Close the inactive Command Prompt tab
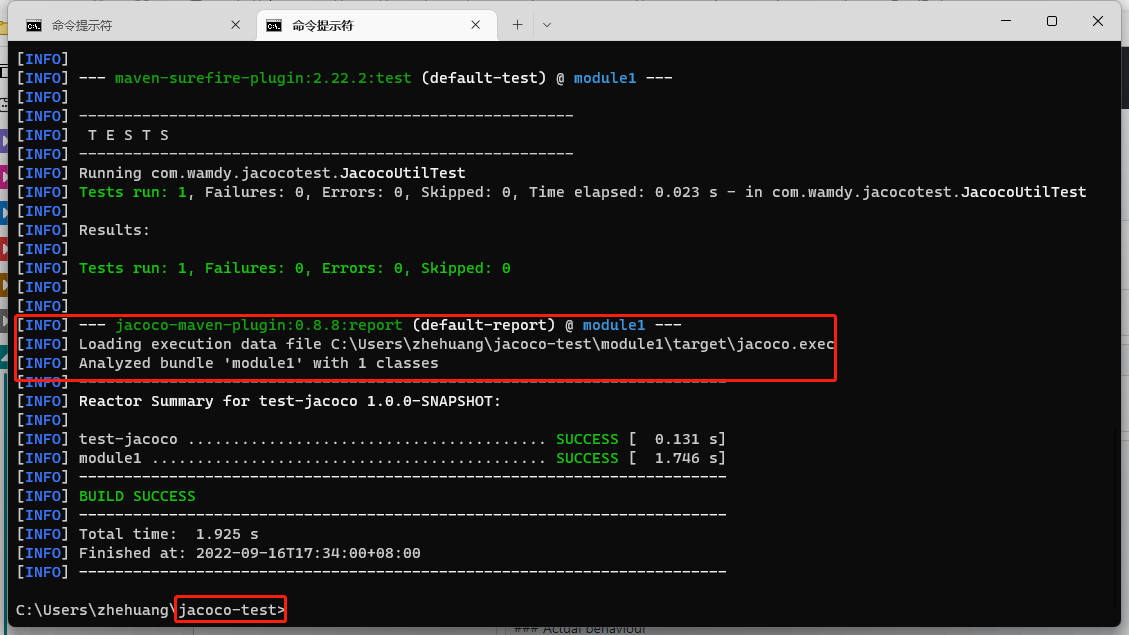The width and height of the screenshot is (1129, 635). pyautogui.click(x=235, y=24)
